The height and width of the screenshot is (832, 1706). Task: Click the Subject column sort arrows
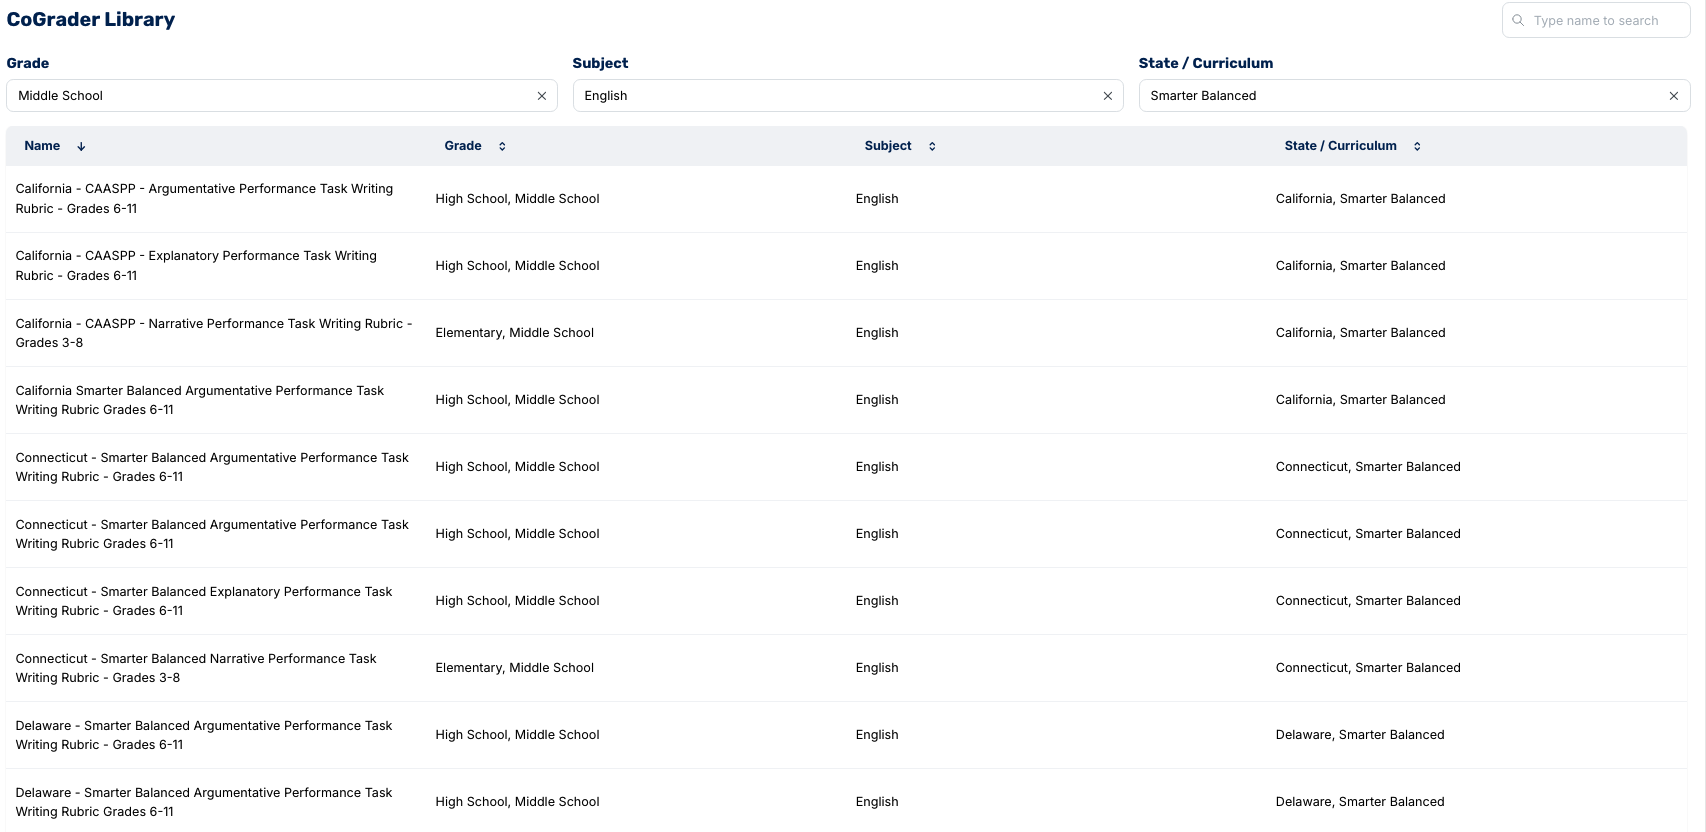(932, 146)
